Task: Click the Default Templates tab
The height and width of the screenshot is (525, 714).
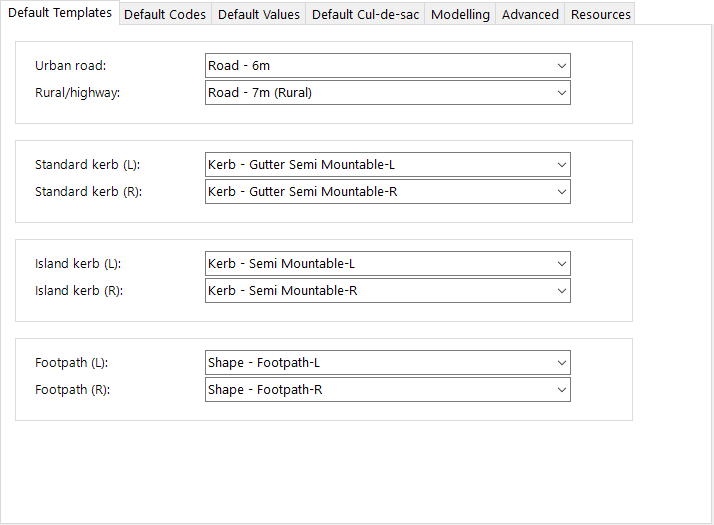Action: click(x=60, y=13)
